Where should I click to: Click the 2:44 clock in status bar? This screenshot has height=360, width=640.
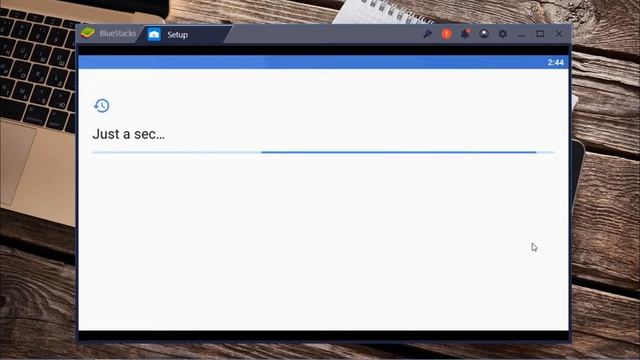(556, 62)
